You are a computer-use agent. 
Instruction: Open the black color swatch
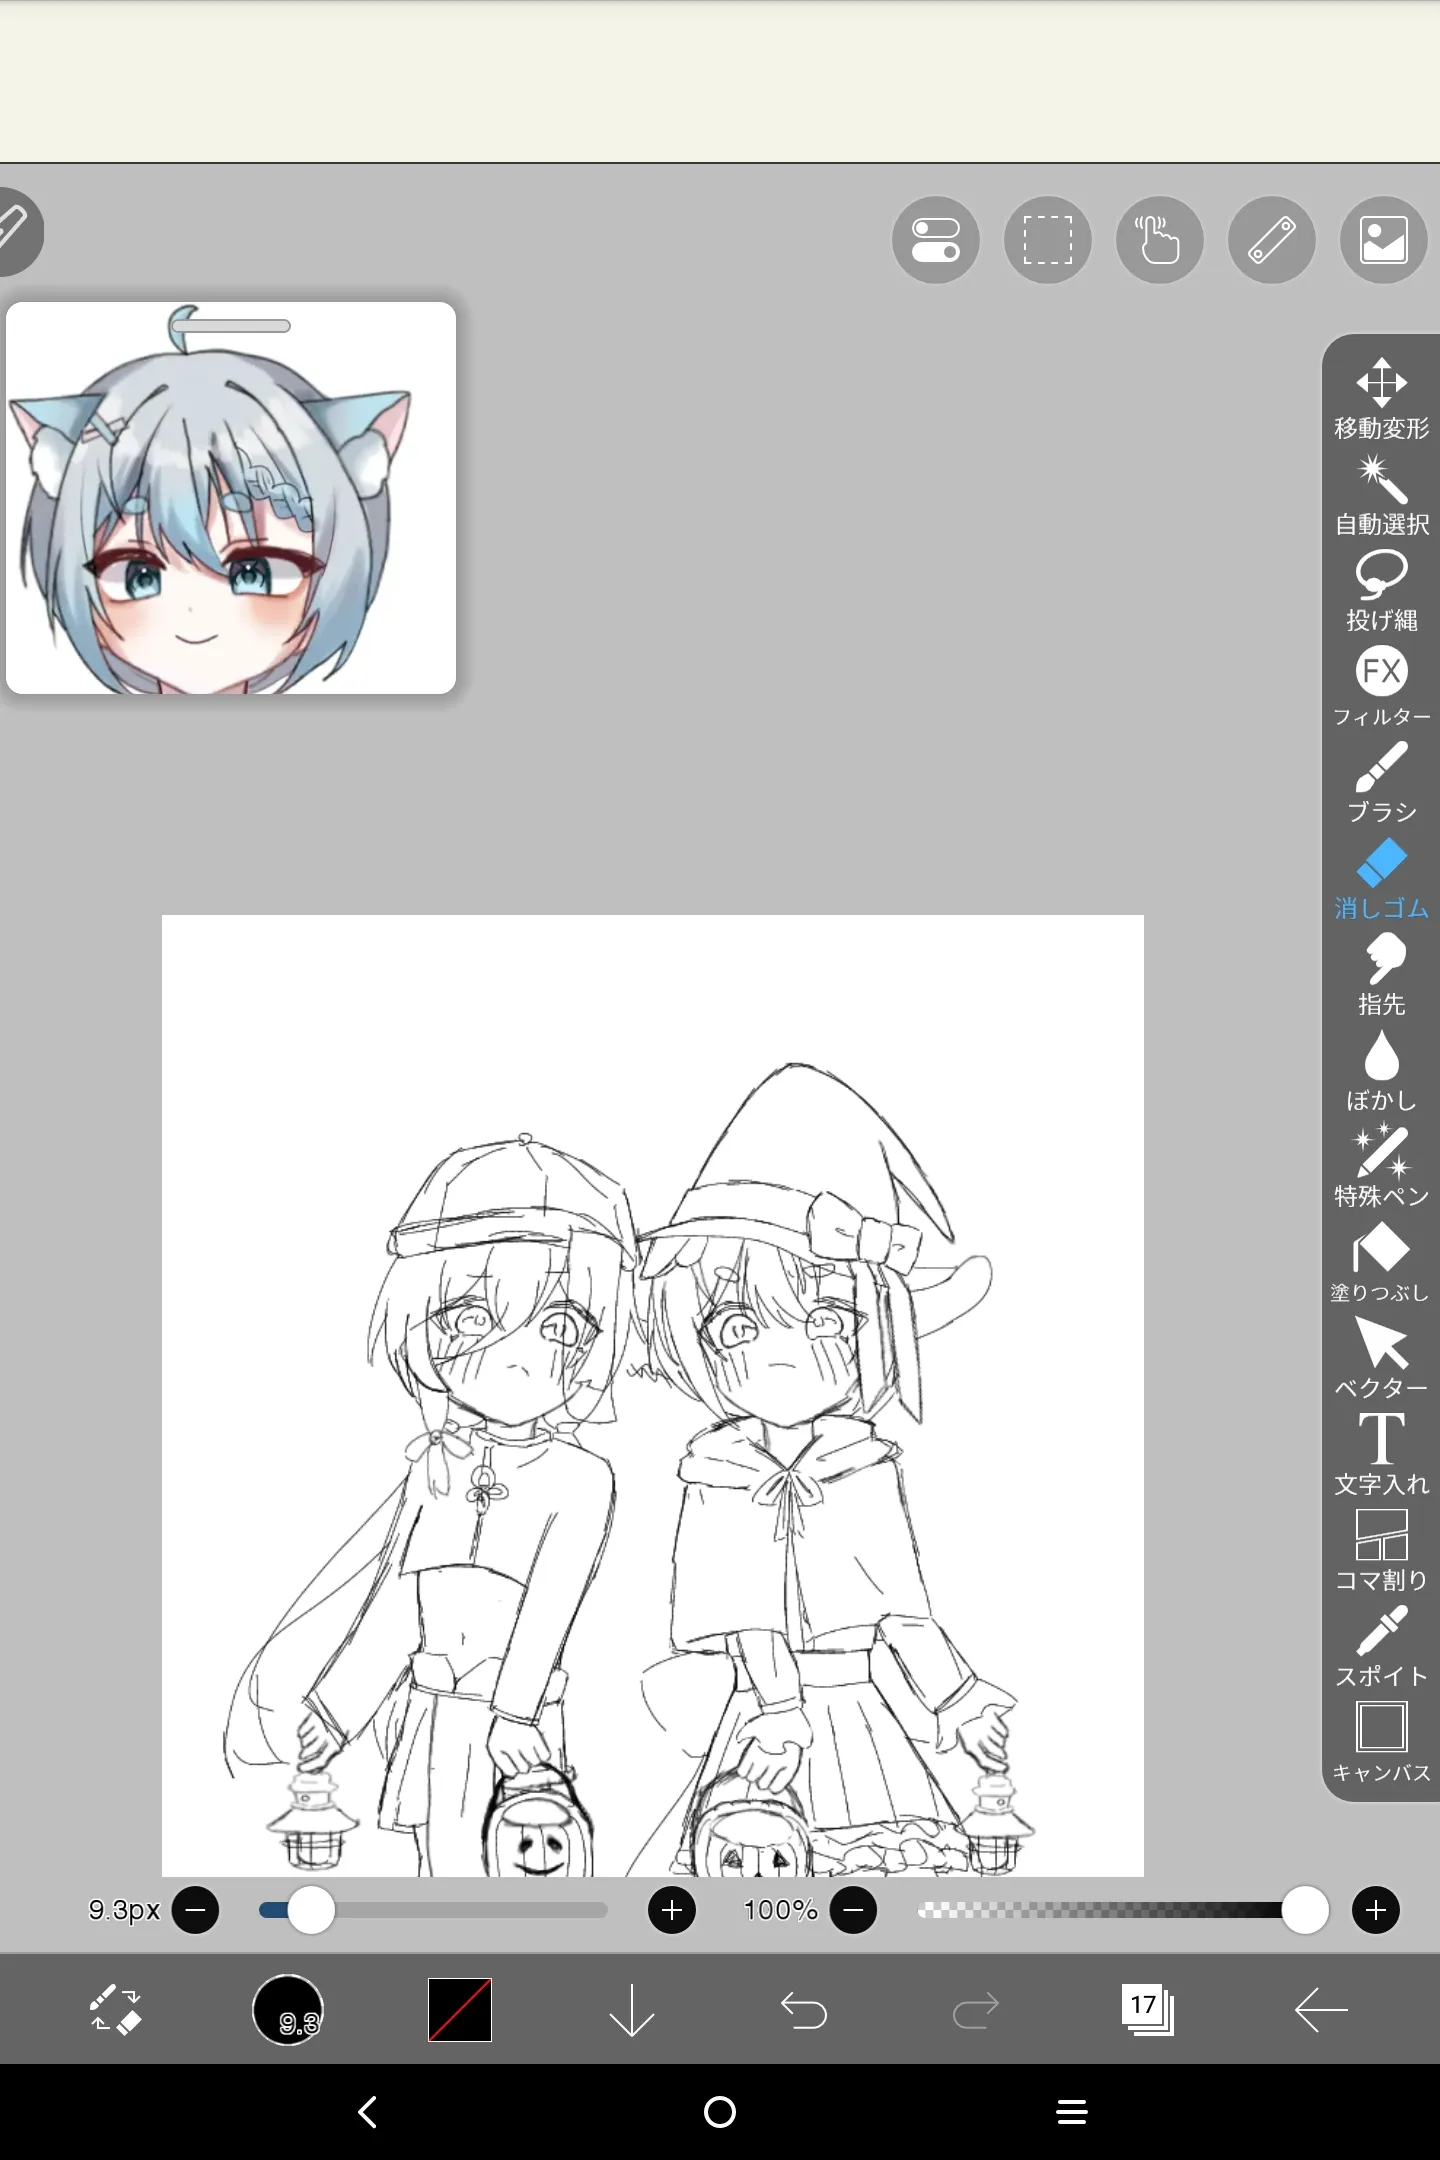[x=460, y=2009]
